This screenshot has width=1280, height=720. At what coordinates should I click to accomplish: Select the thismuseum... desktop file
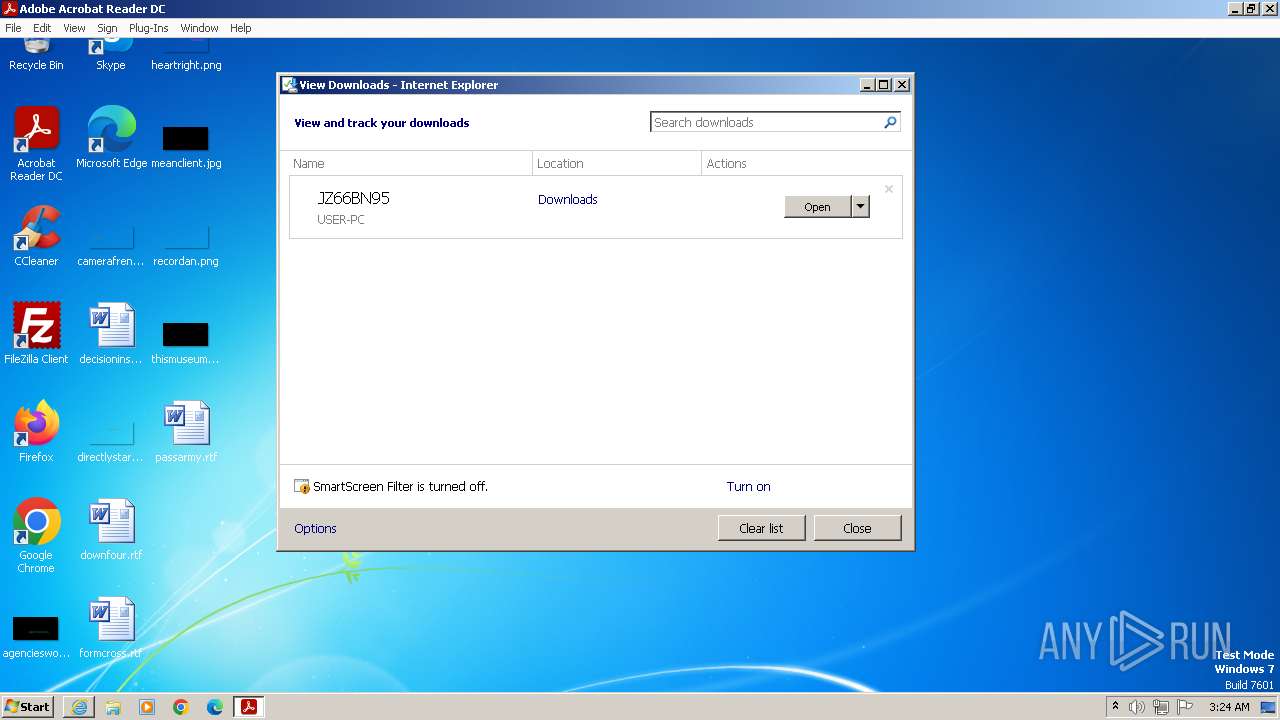point(186,342)
